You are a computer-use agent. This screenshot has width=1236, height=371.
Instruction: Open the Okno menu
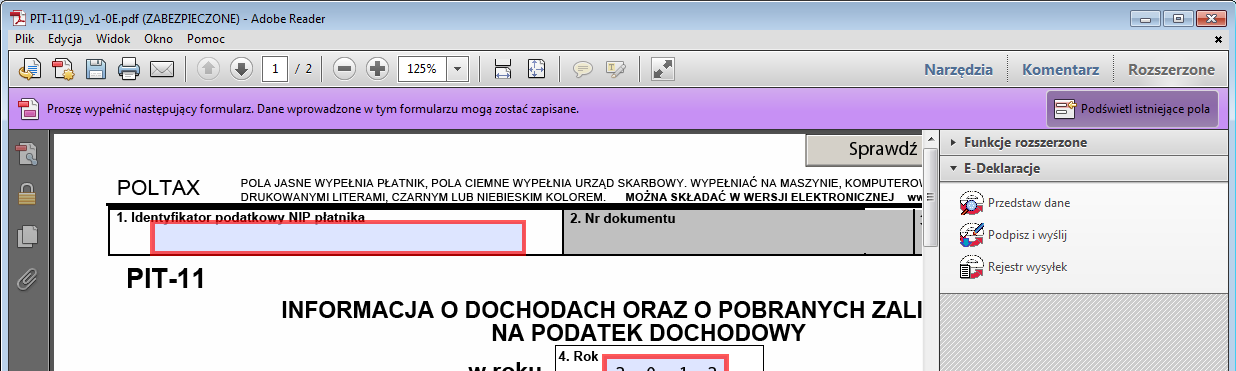(158, 39)
